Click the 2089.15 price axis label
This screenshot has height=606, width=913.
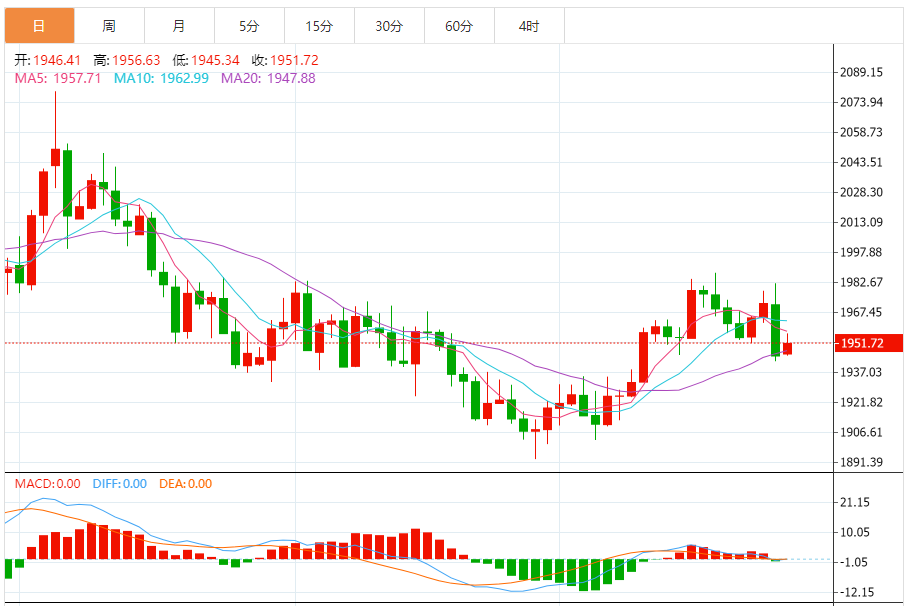(x=861, y=72)
